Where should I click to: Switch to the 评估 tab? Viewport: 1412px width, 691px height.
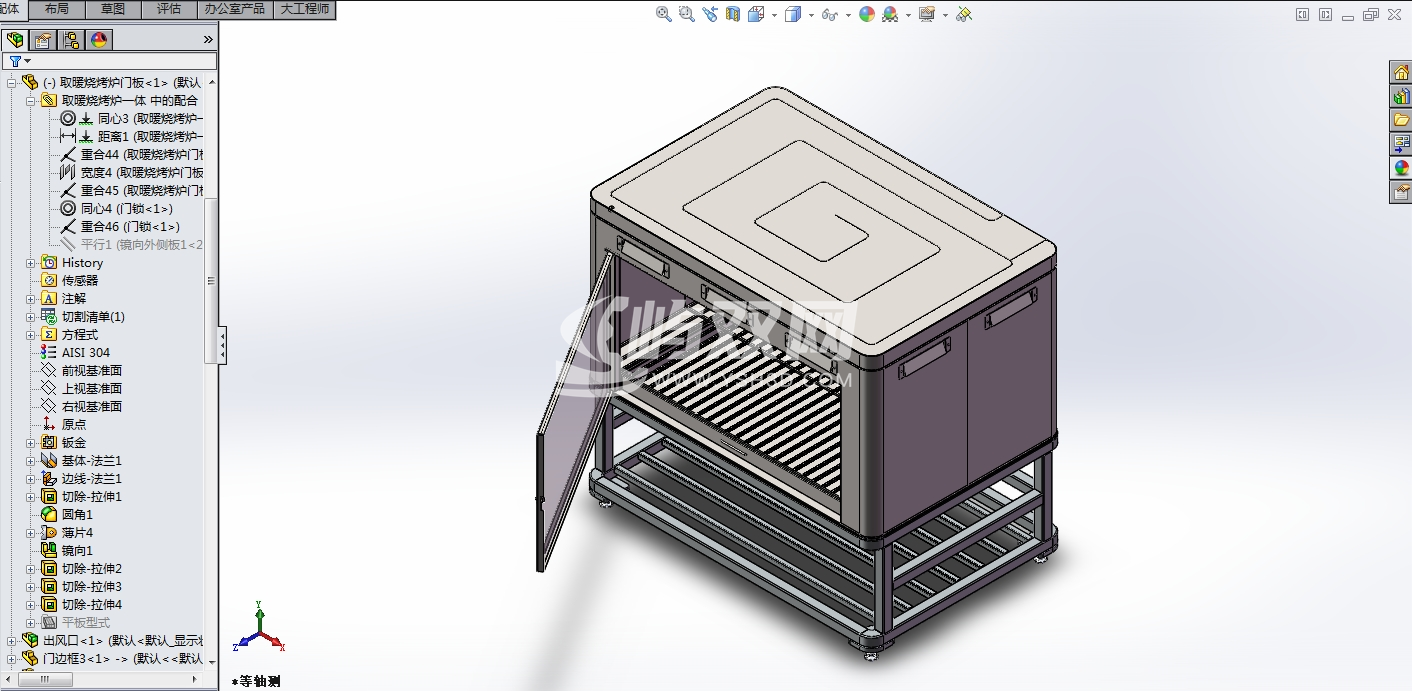(169, 10)
